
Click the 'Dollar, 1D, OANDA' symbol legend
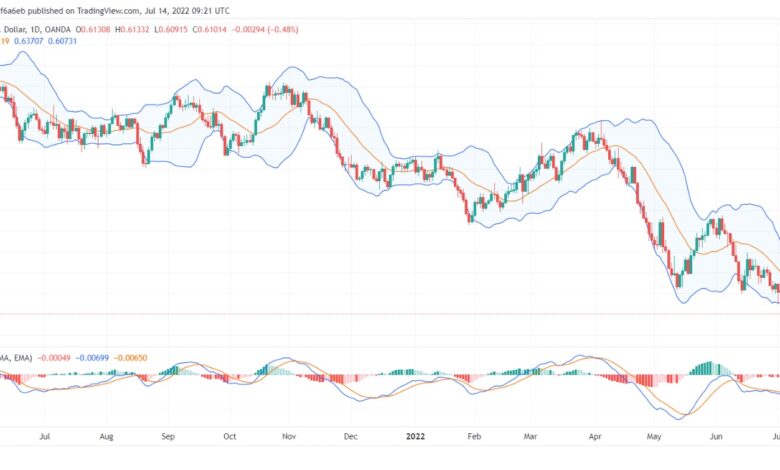pos(35,29)
